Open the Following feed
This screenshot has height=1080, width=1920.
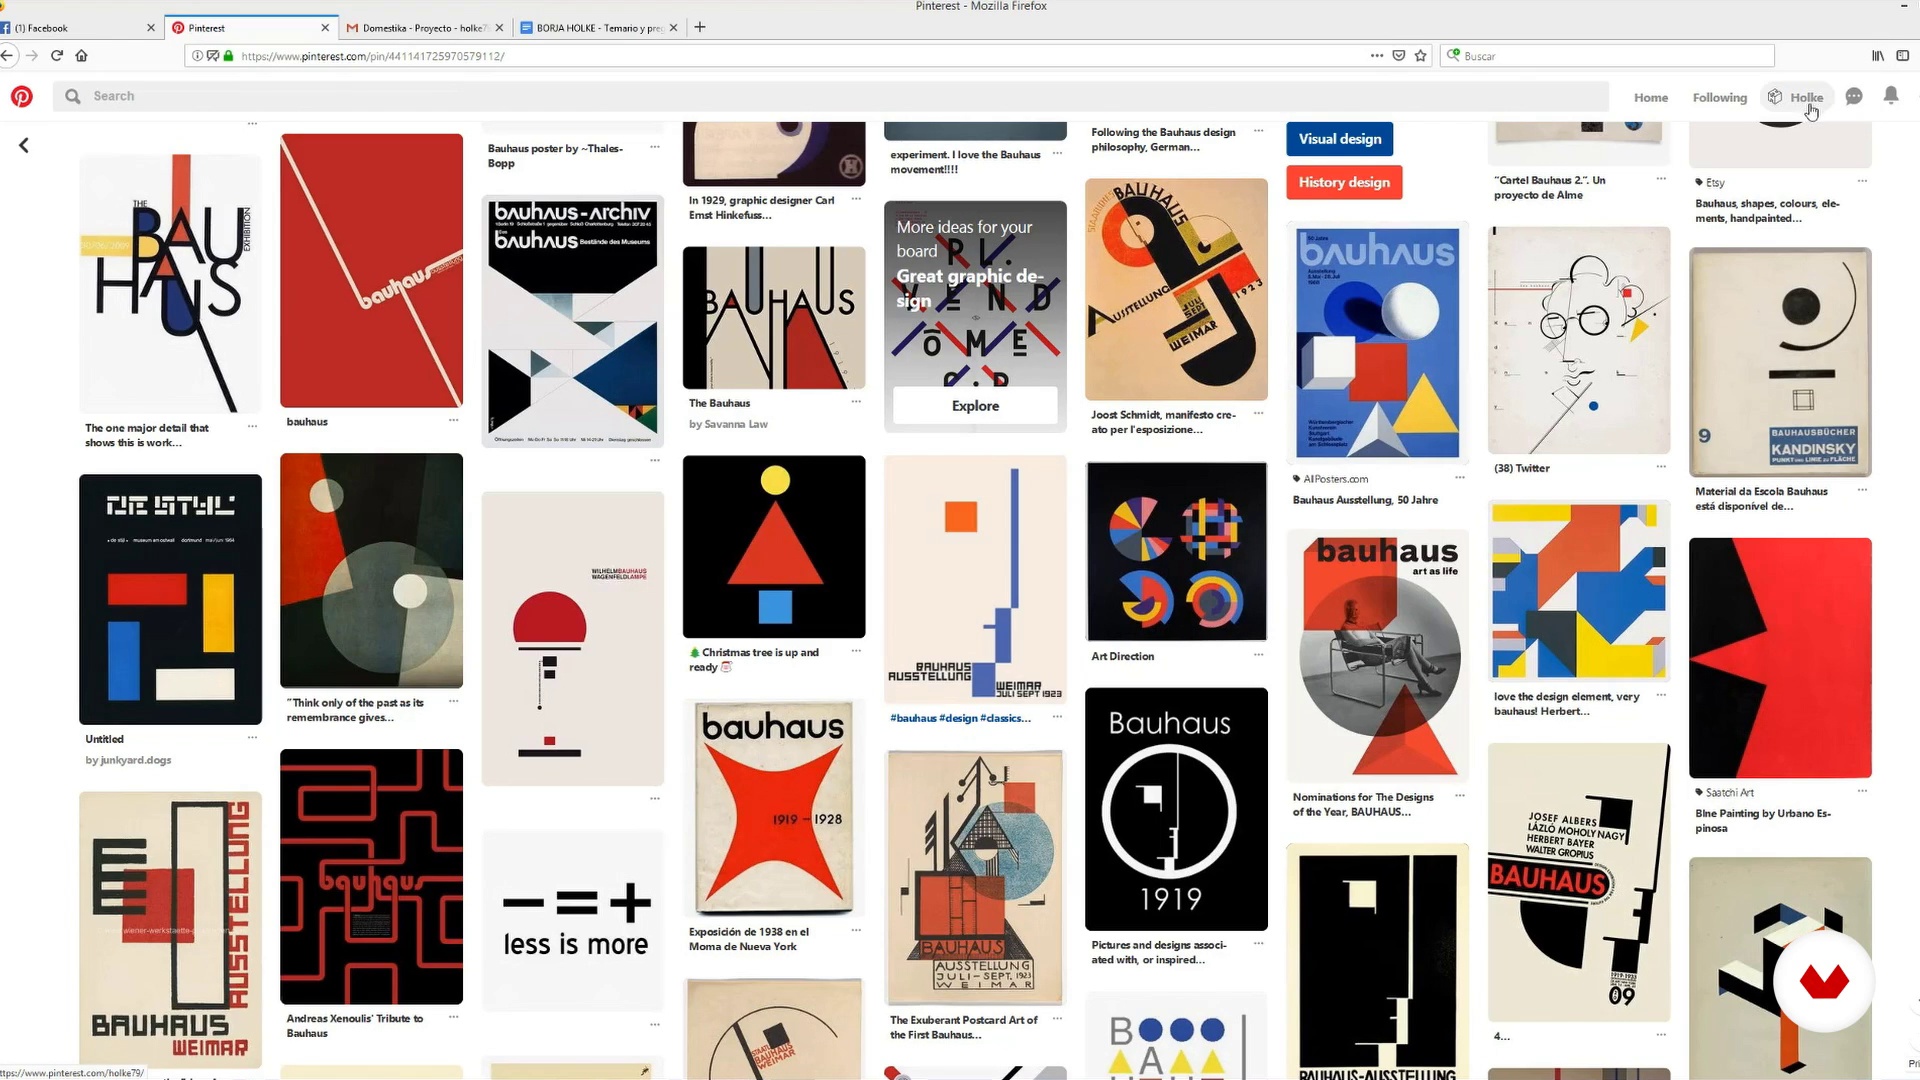click(1719, 97)
